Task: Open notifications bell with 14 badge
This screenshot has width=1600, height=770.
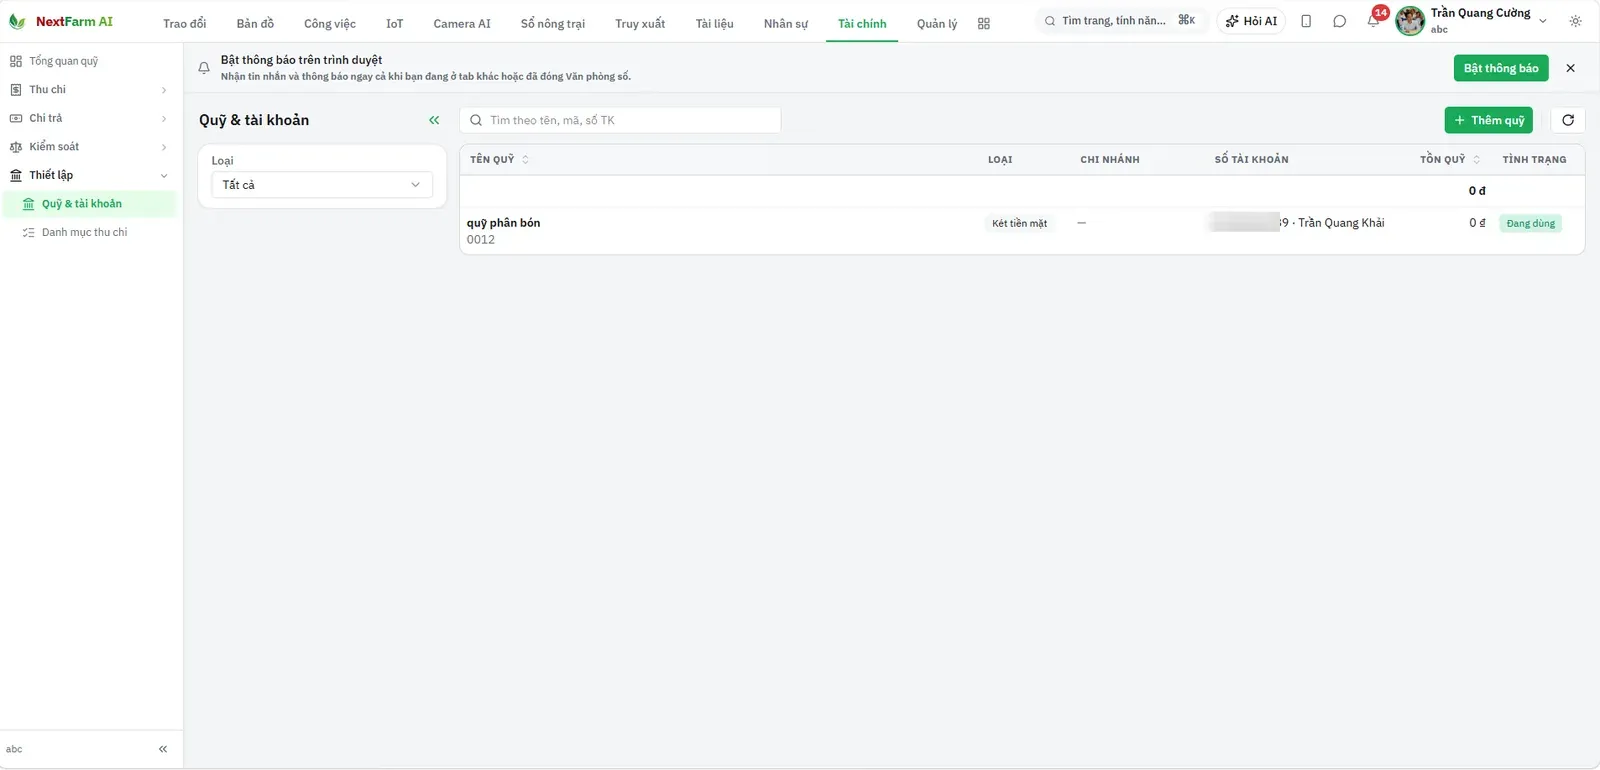Action: pos(1374,20)
